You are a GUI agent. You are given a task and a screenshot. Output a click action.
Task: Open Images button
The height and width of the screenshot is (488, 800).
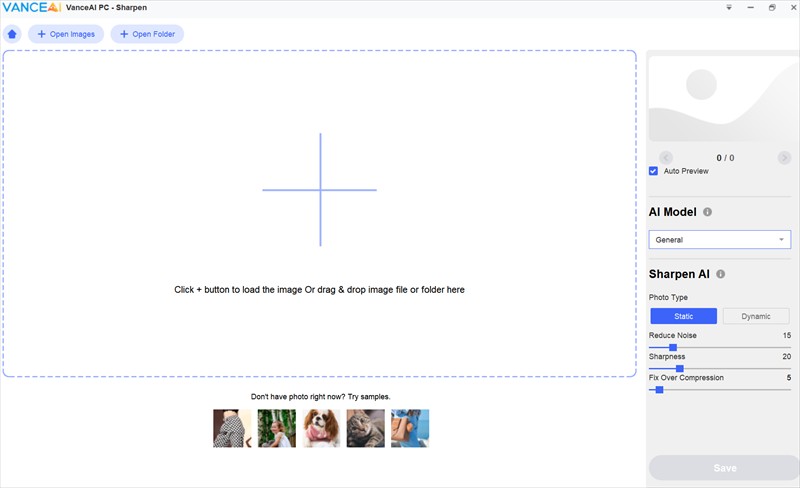[x=66, y=34]
